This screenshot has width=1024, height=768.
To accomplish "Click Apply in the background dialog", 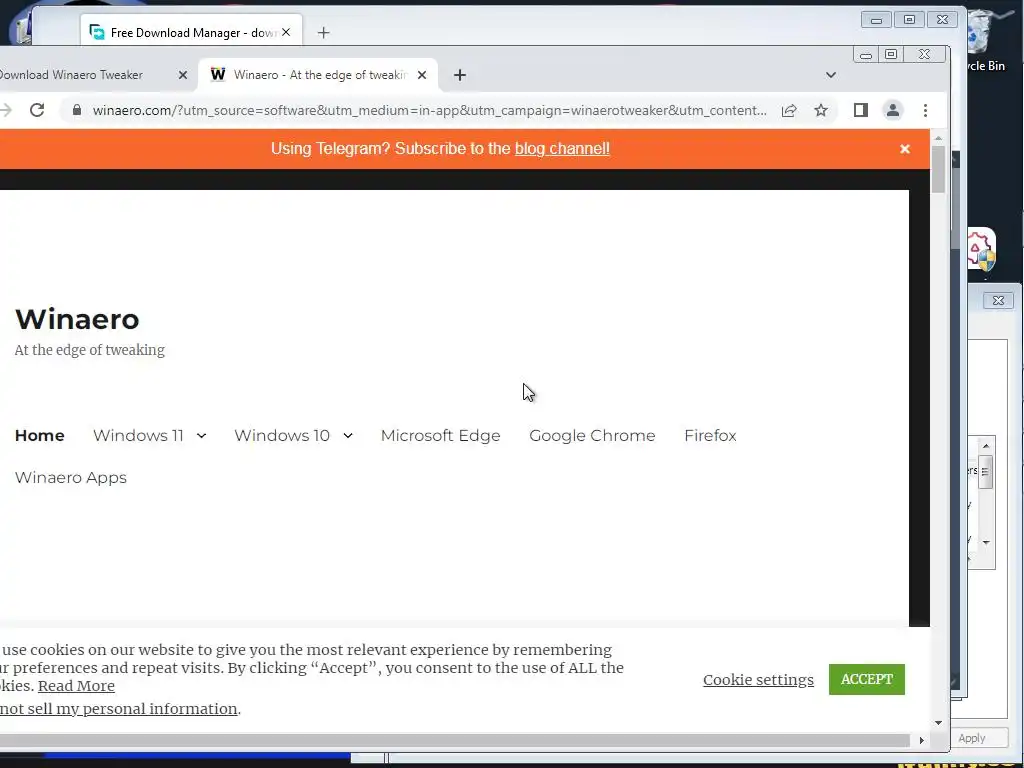I will [972, 738].
